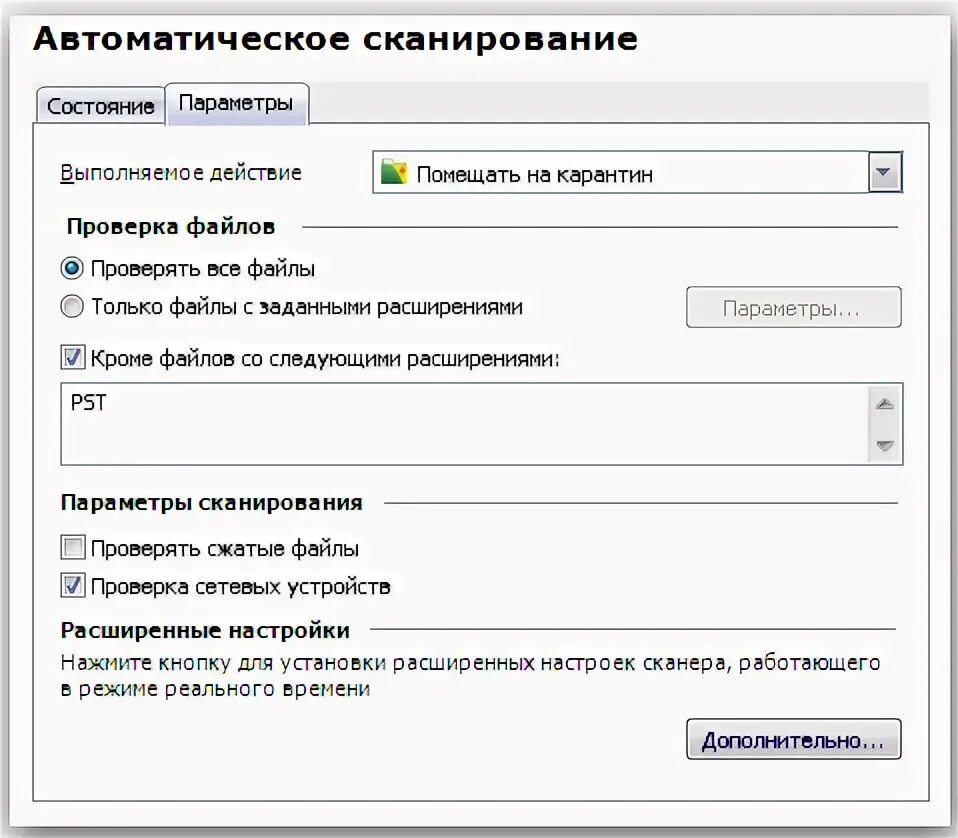Click the Автоматическое сканирование title
958x838 pixels.
coord(335,38)
